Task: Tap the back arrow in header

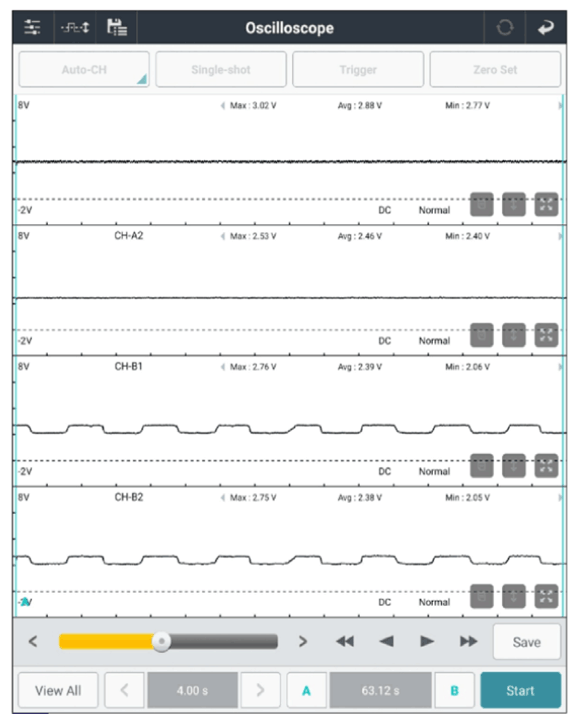Action: (546, 28)
